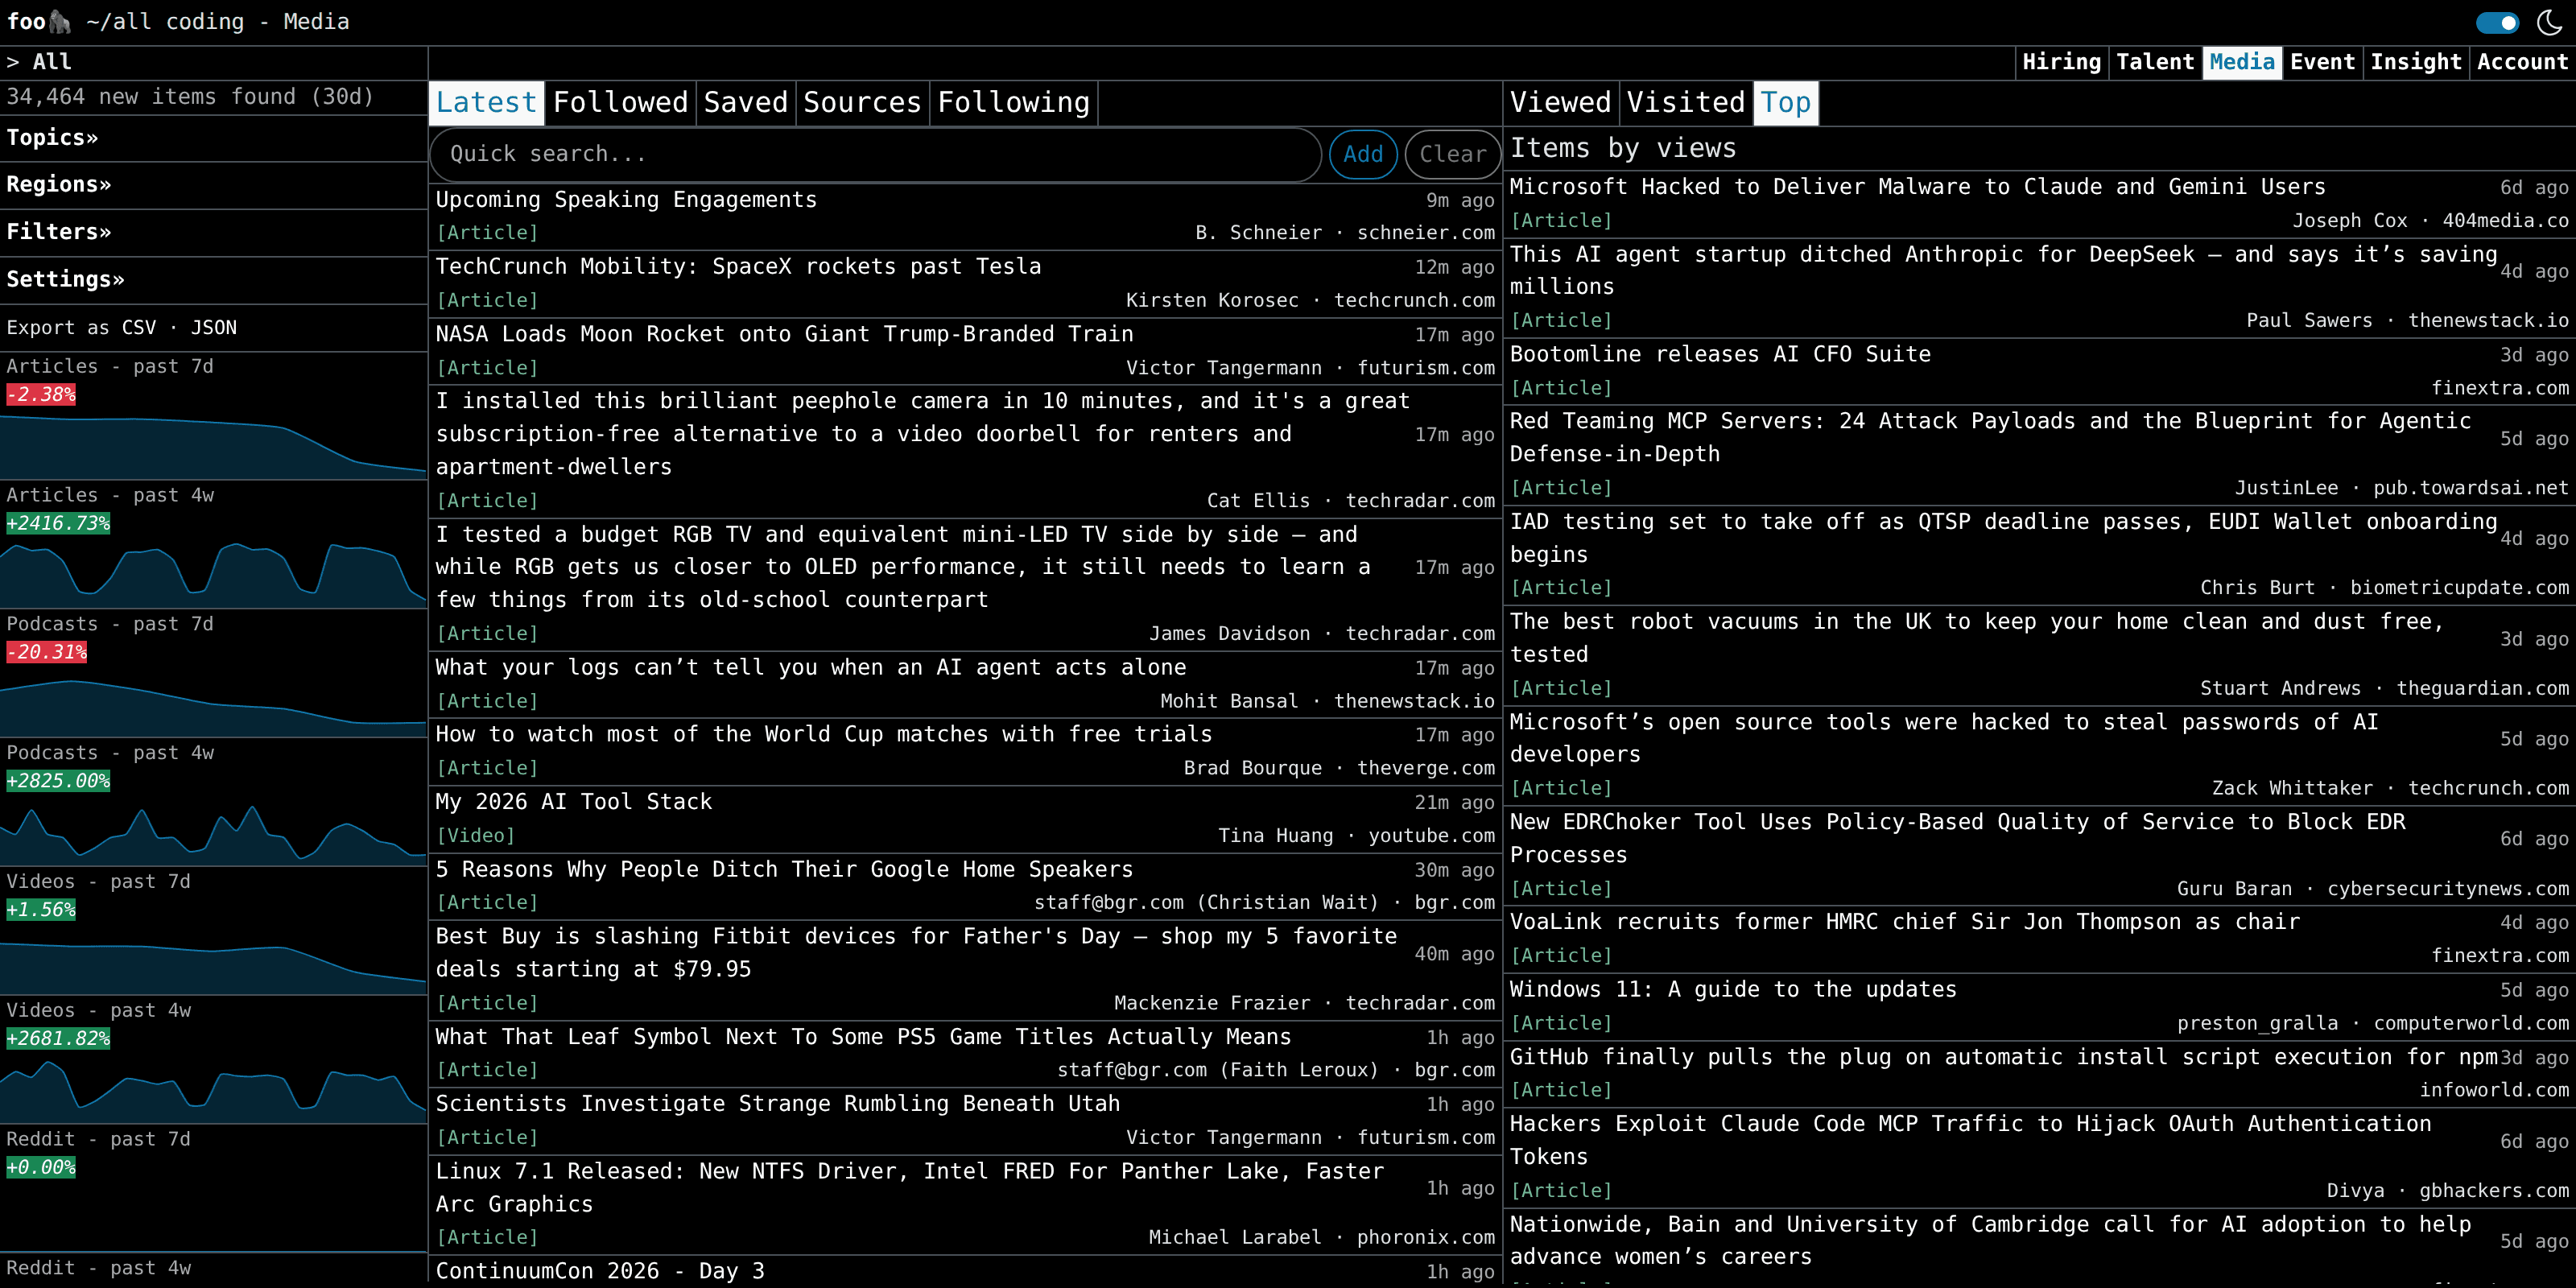Open the GitHub npm install script article
Image resolution: width=2576 pixels, height=1288 pixels.
(2004, 1057)
